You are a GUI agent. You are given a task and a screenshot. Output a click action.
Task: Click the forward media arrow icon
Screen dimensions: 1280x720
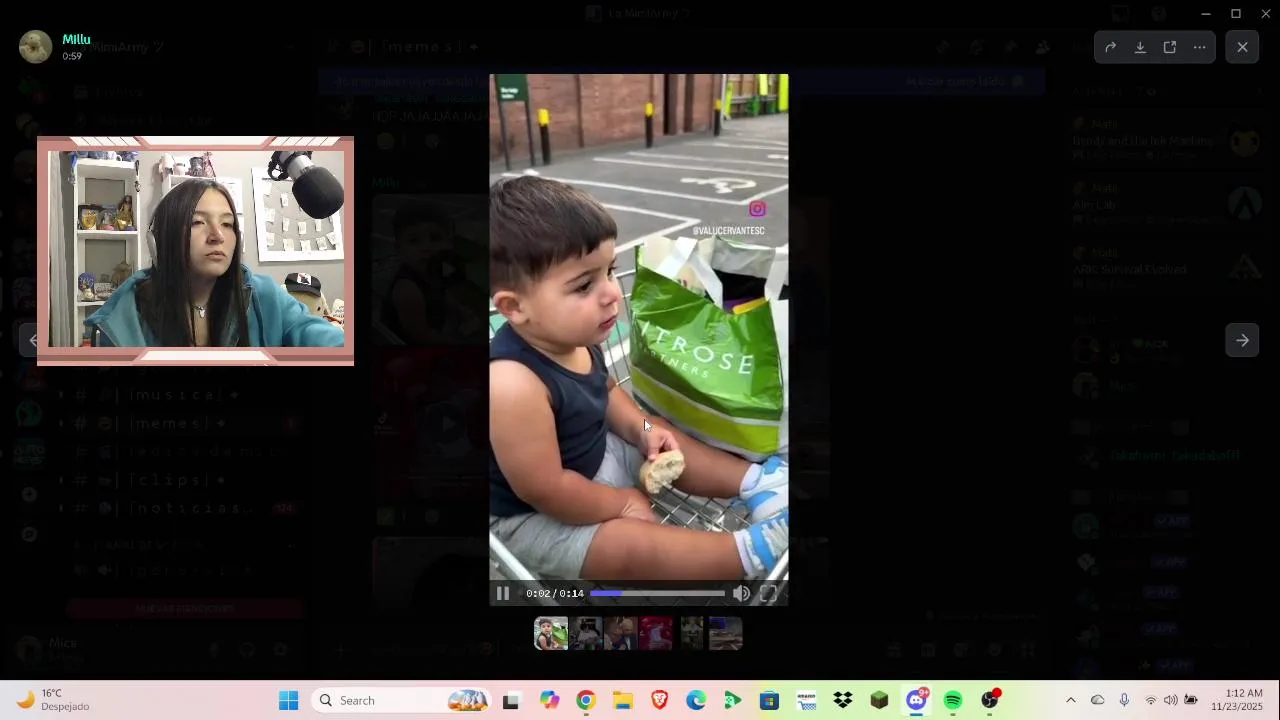click(x=1110, y=47)
